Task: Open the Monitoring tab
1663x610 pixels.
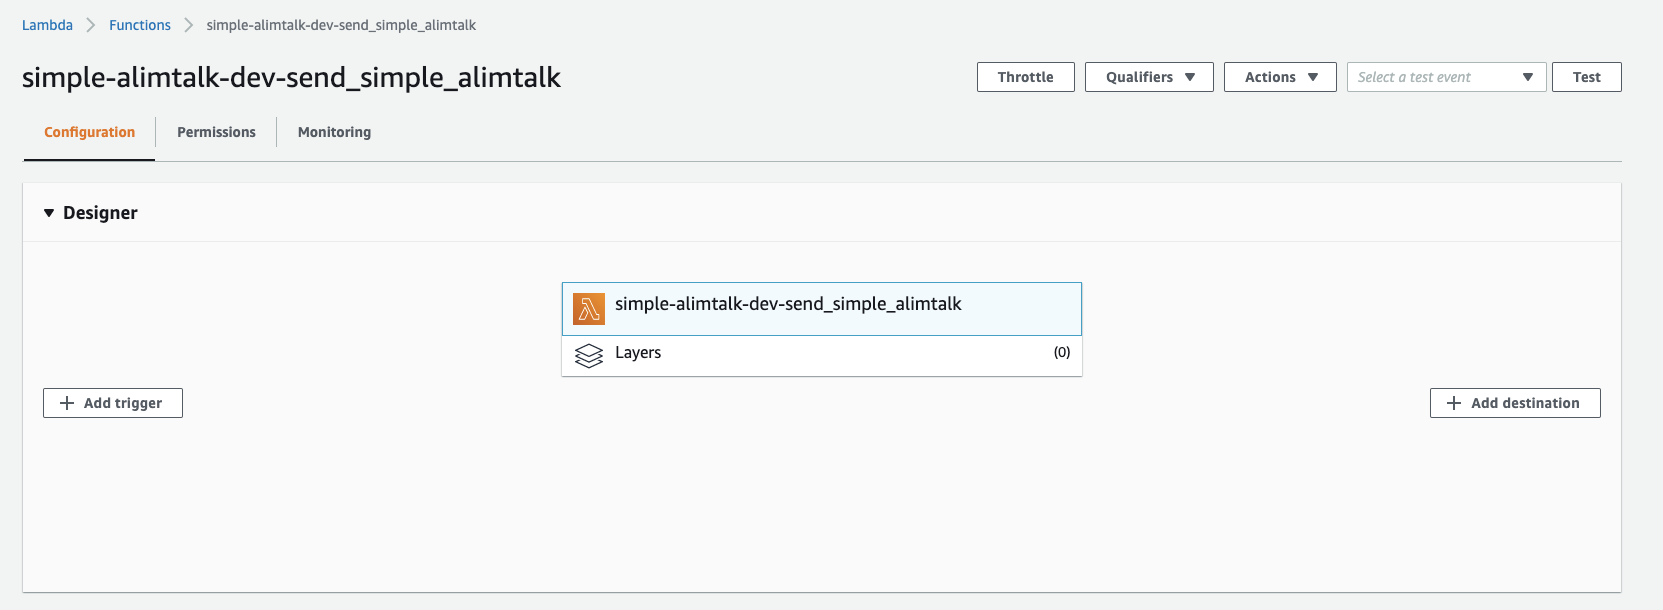Action: point(333,131)
